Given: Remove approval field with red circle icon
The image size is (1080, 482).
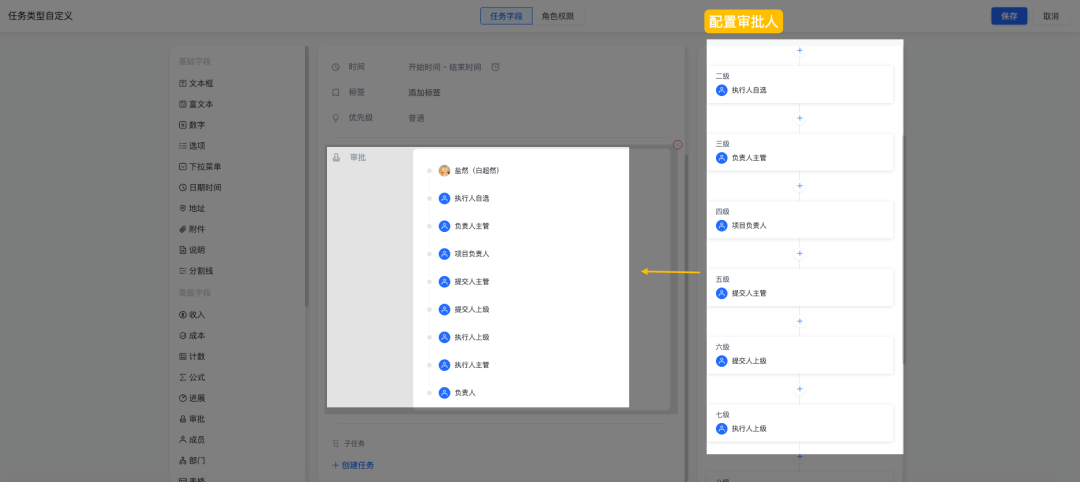Looking at the screenshot, I should pyautogui.click(x=677, y=145).
